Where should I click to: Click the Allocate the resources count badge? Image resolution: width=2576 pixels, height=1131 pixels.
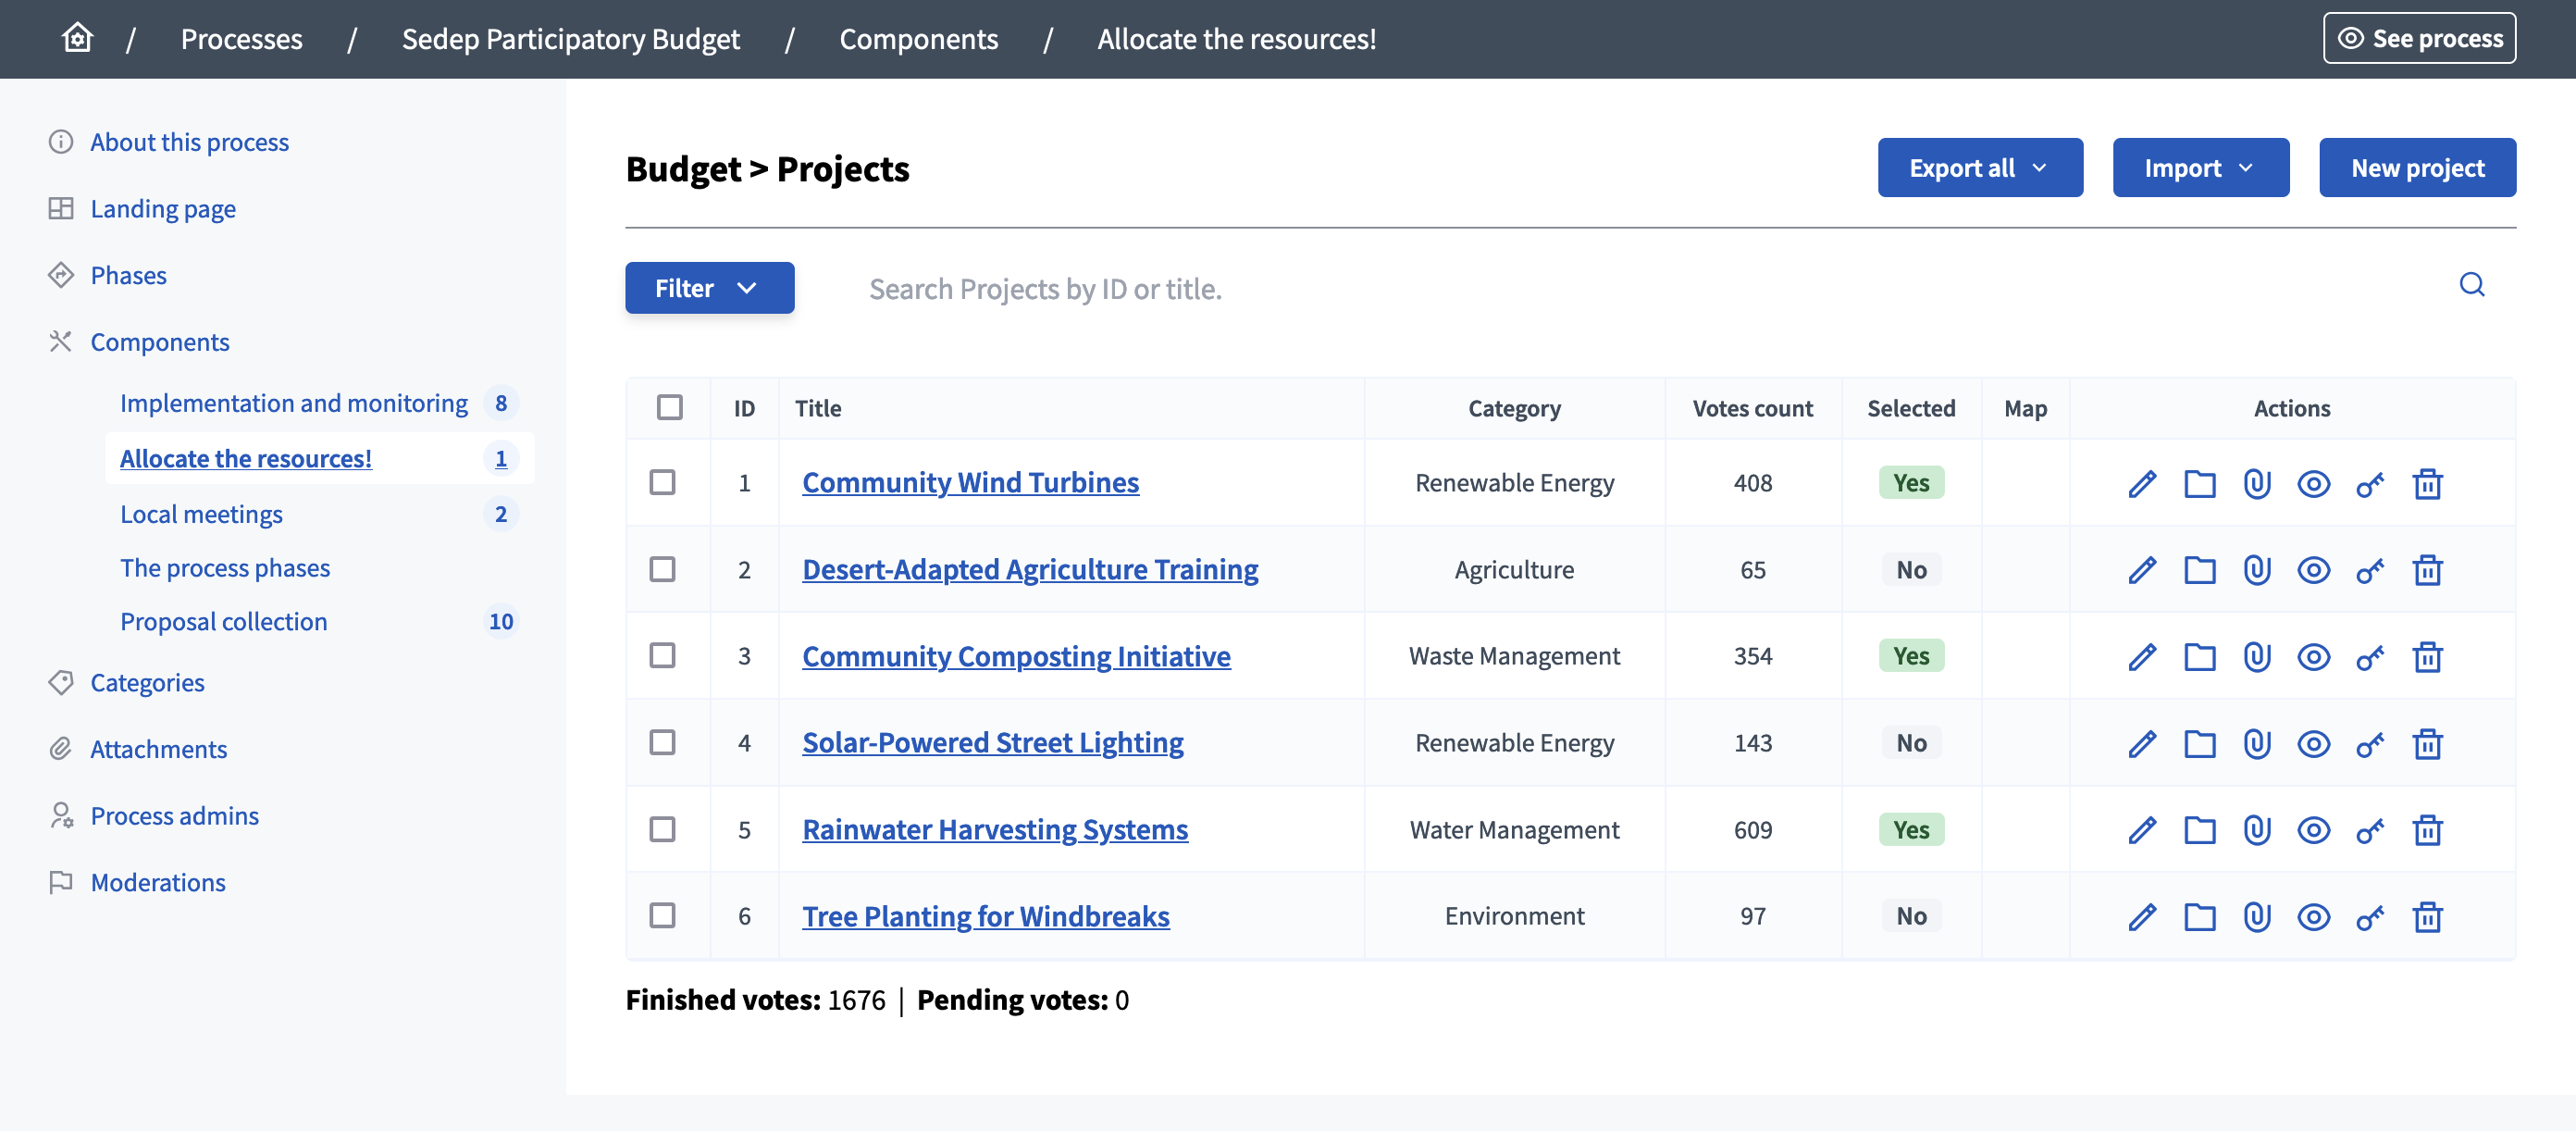coord(501,458)
